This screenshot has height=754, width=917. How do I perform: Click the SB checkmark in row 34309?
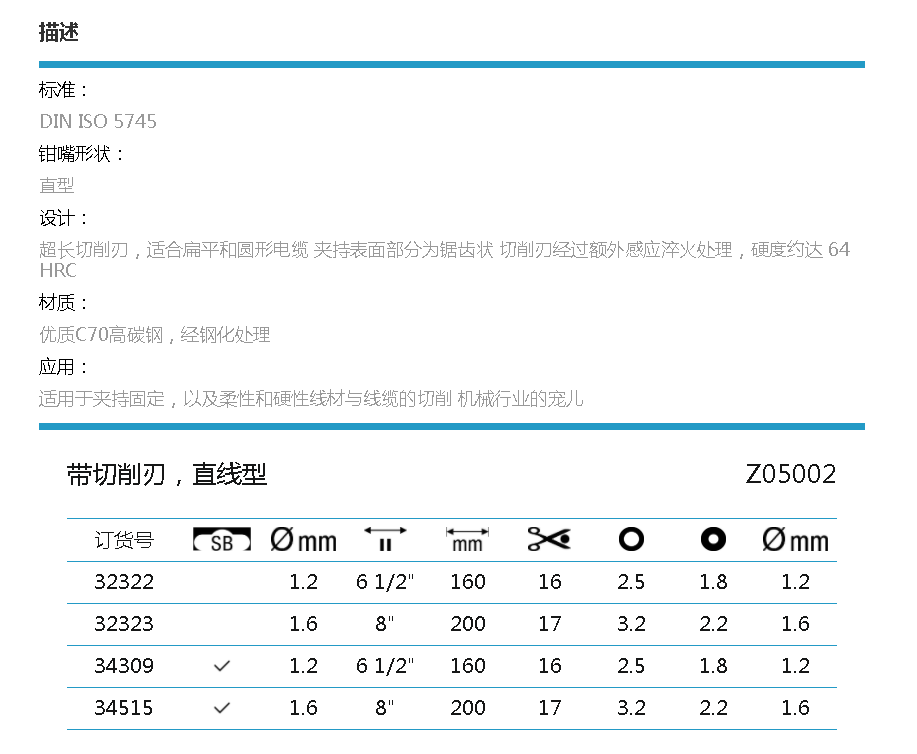pyautogui.click(x=222, y=666)
